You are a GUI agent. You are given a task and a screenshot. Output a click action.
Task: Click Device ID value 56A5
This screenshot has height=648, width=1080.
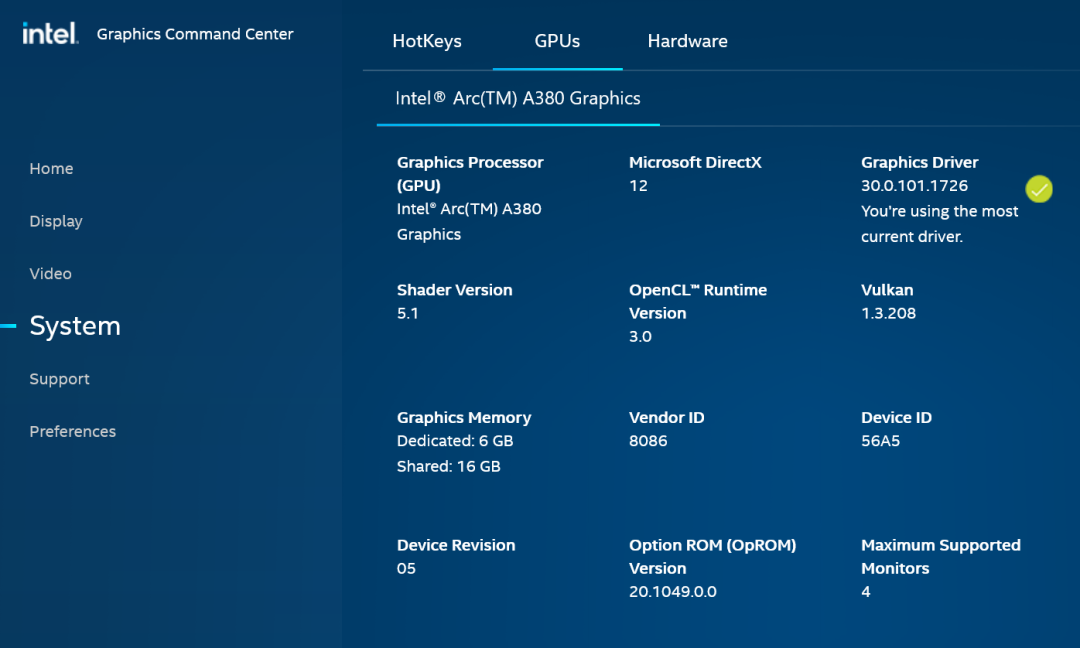[880, 441]
